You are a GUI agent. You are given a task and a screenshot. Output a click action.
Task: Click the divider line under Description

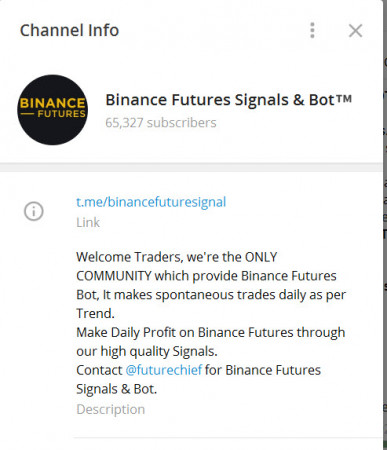pos(227,437)
